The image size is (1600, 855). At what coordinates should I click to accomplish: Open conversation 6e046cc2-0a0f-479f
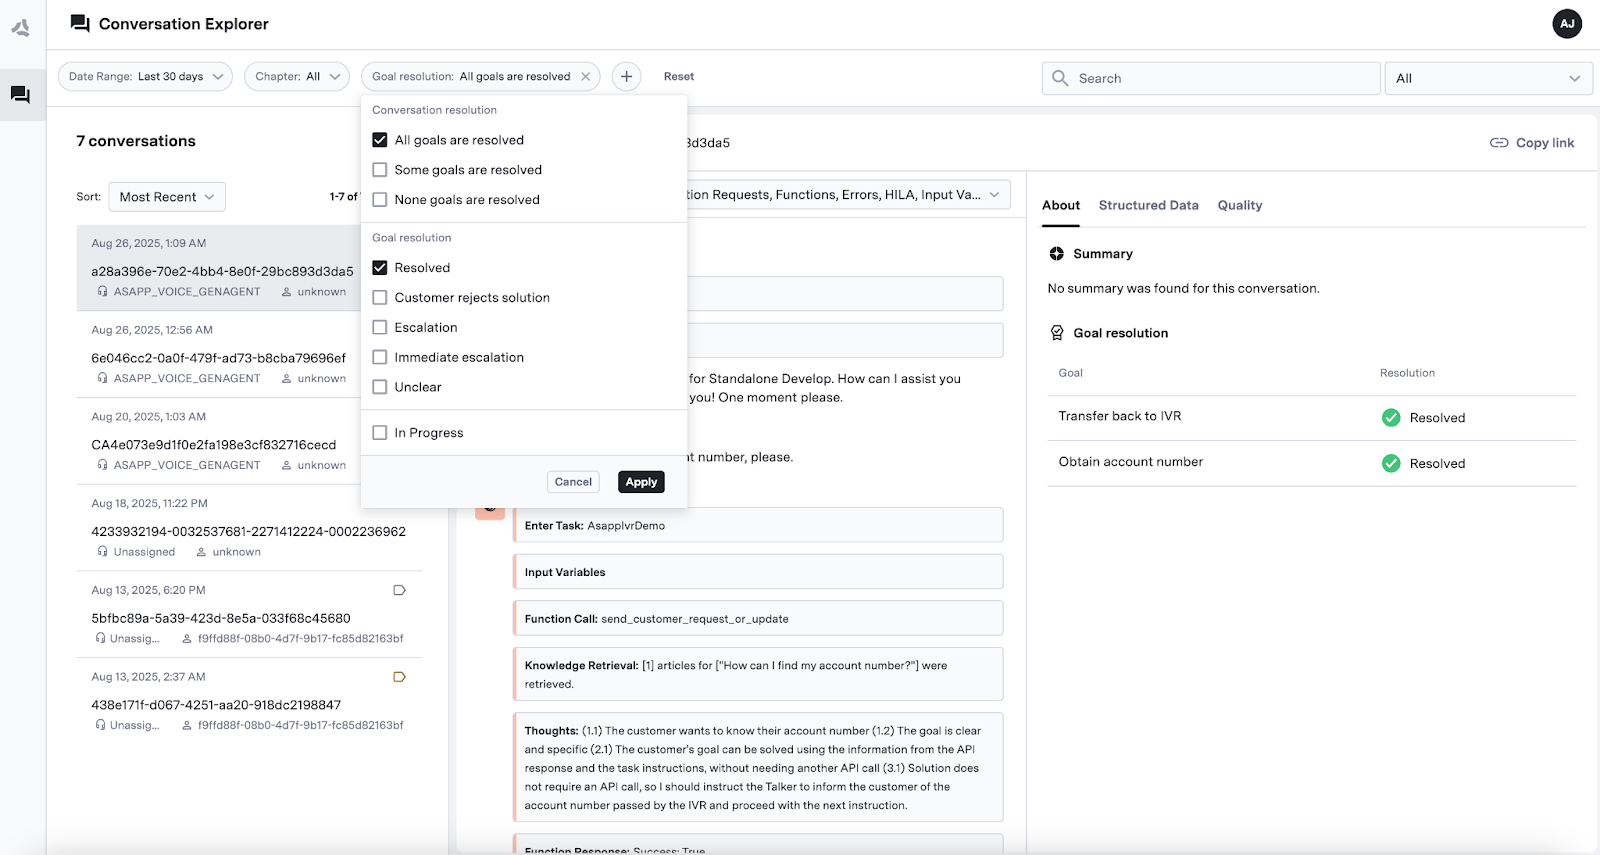point(218,354)
